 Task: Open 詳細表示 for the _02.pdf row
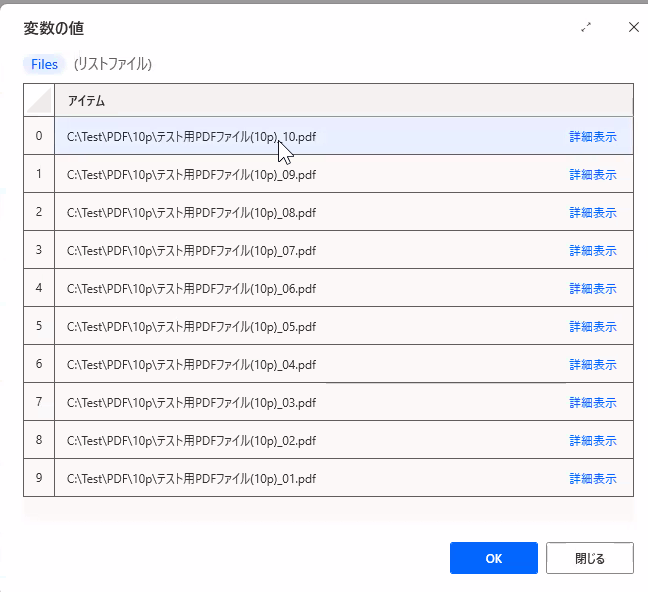pos(593,441)
